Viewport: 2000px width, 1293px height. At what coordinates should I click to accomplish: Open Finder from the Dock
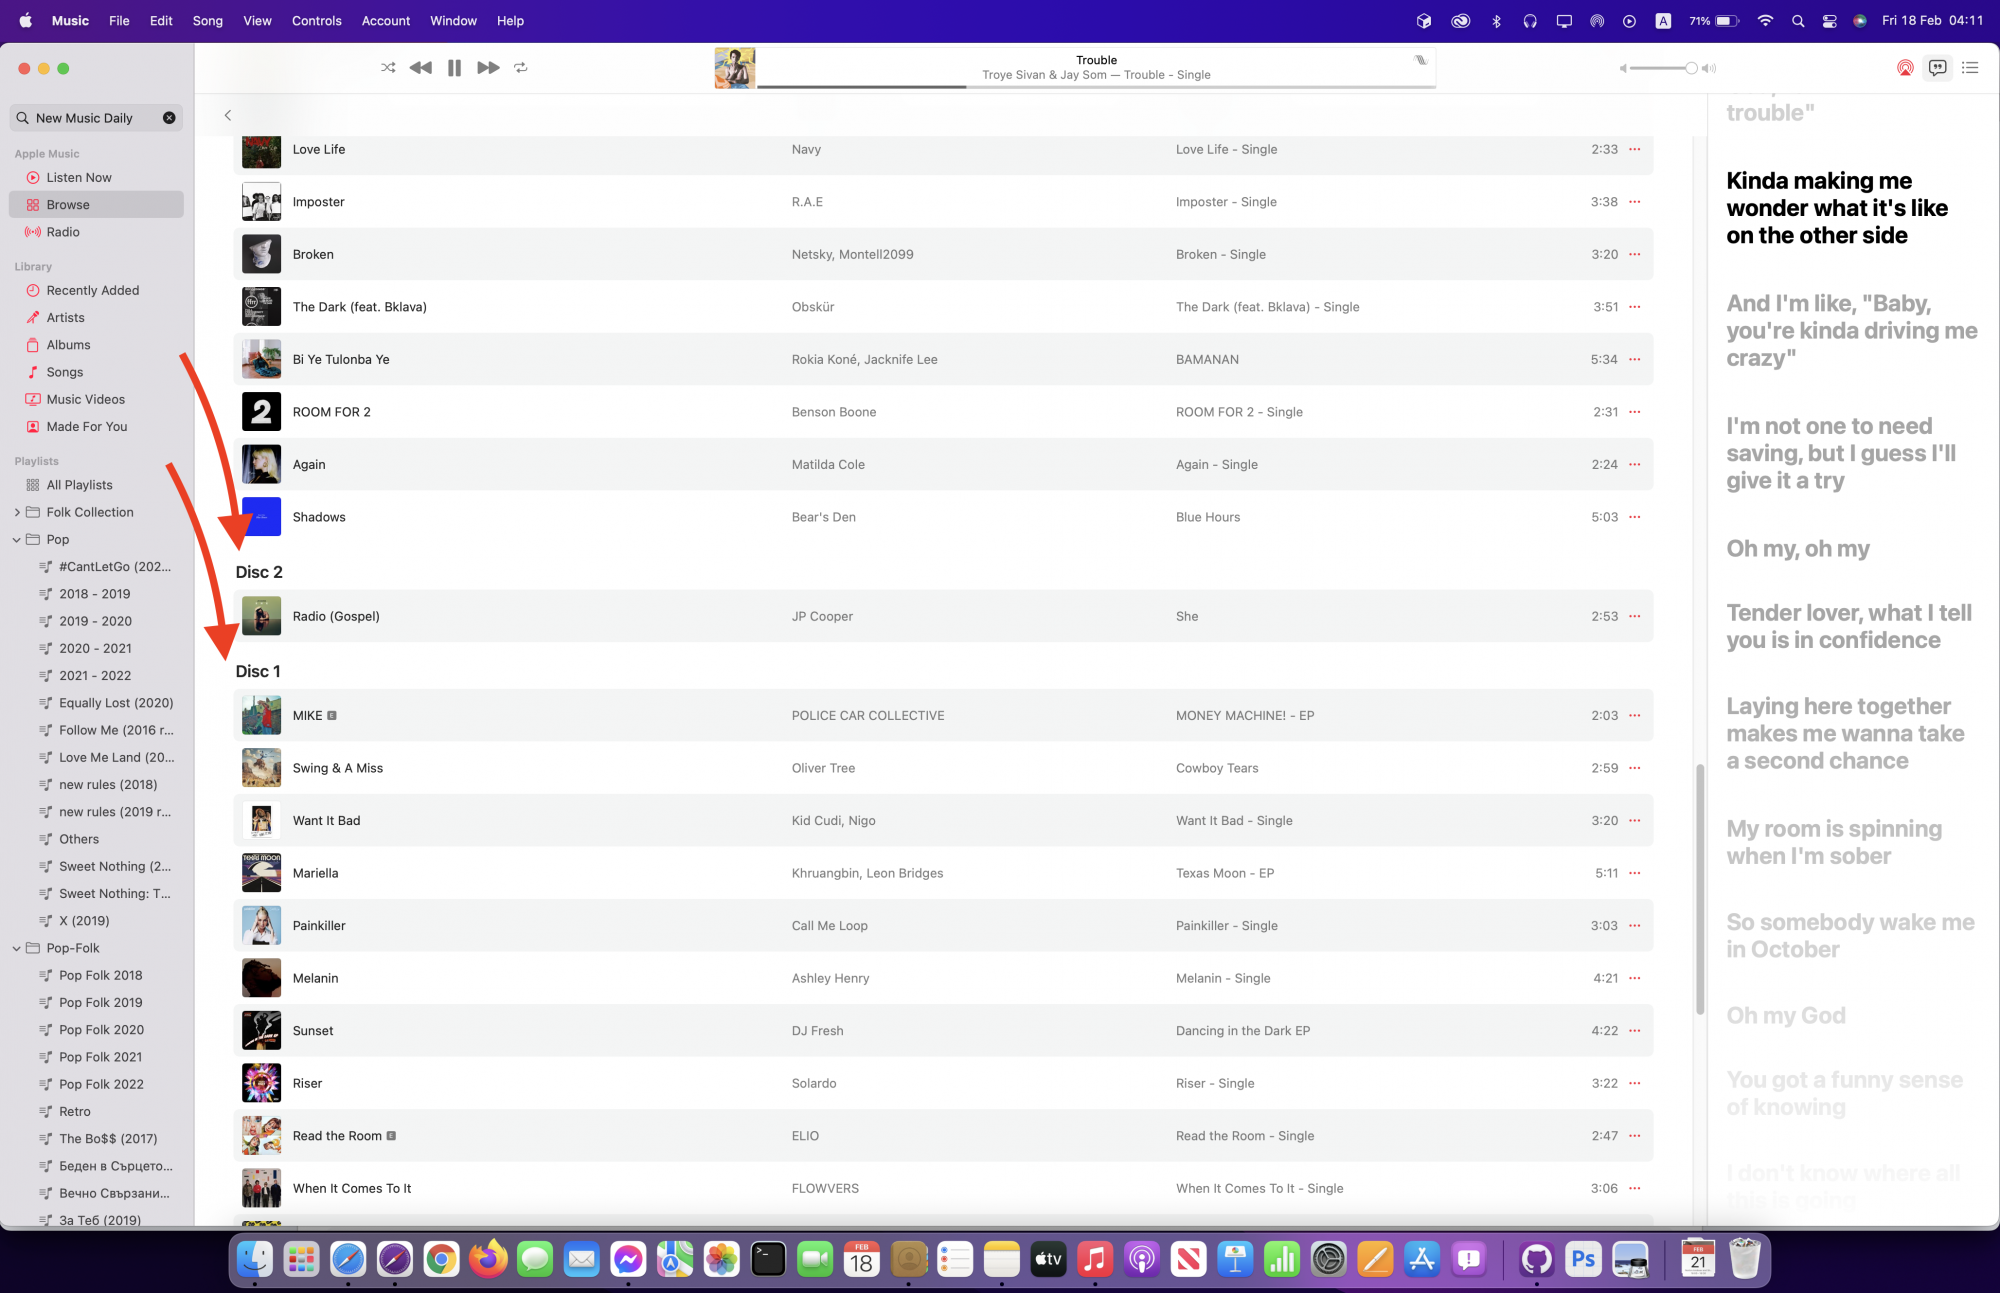point(254,1259)
